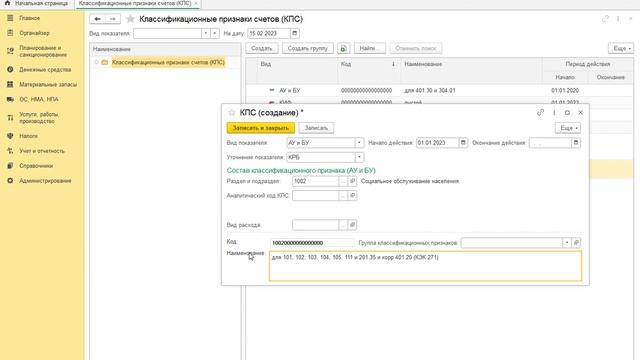The image size is (640, 360).
Task: Sort by the Код column header
Action: point(368,64)
